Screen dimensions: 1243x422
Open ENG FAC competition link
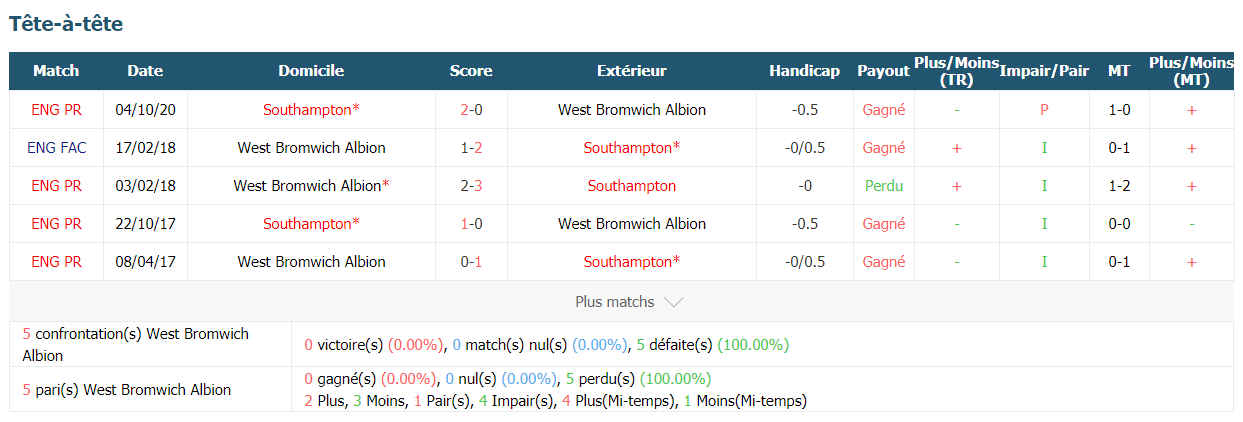pos(57,148)
